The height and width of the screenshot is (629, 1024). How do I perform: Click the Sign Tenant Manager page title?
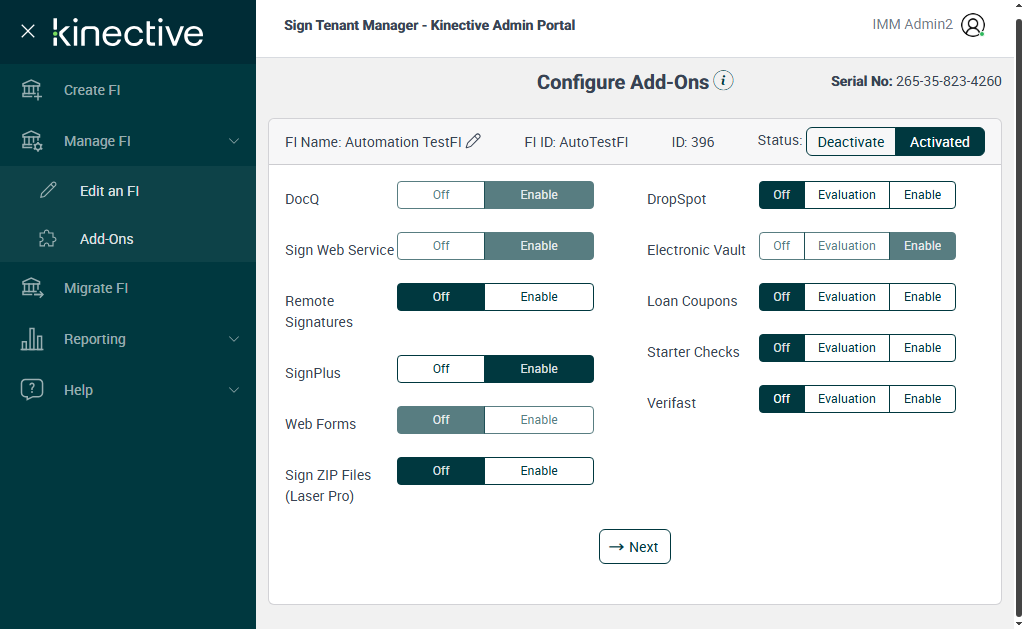(429, 25)
